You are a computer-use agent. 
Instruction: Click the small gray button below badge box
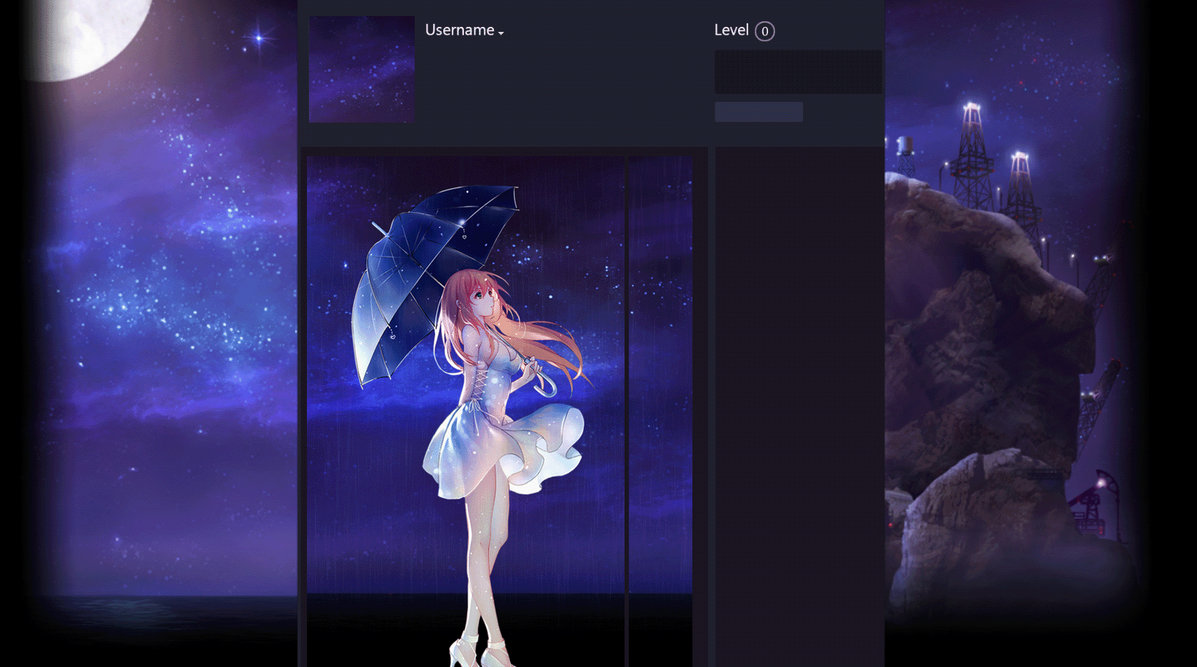click(759, 111)
